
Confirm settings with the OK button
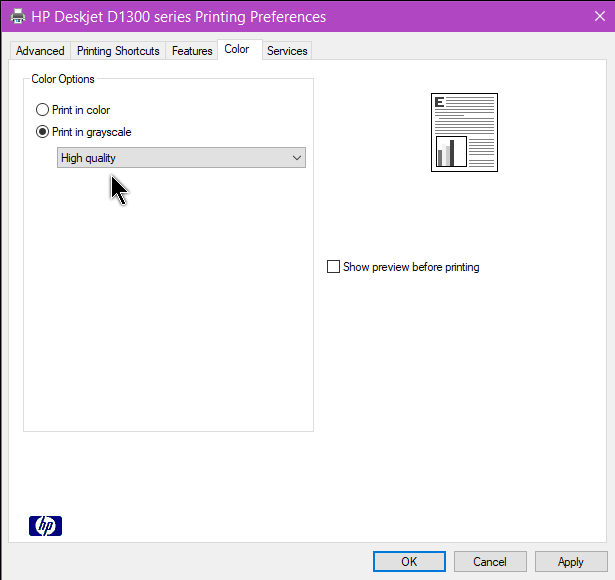pyautogui.click(x=409, y=562)
